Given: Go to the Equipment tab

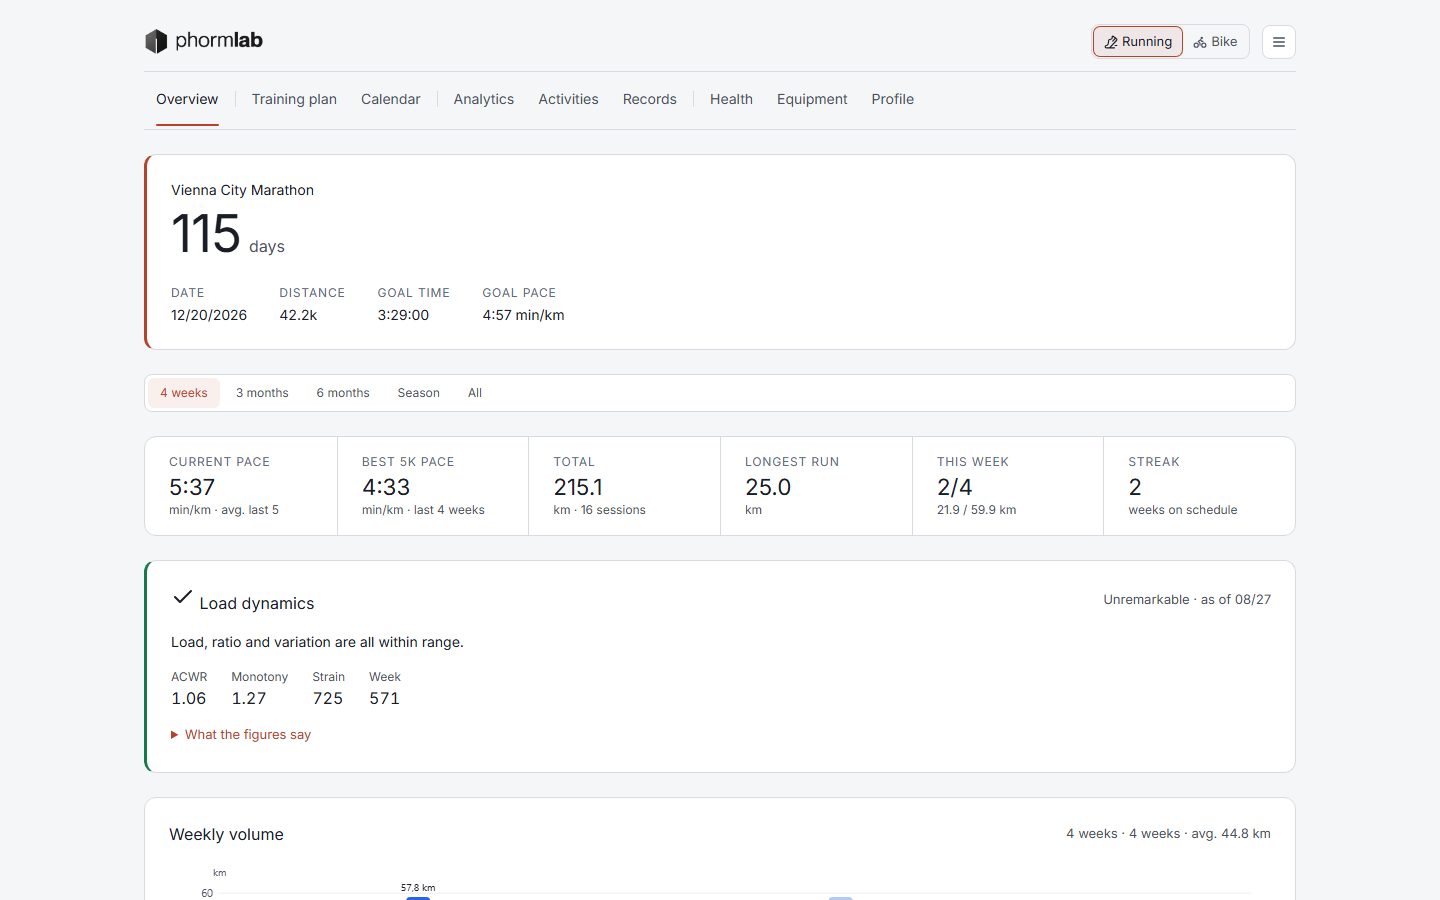Looking at the screenshot, I should 812,99.
